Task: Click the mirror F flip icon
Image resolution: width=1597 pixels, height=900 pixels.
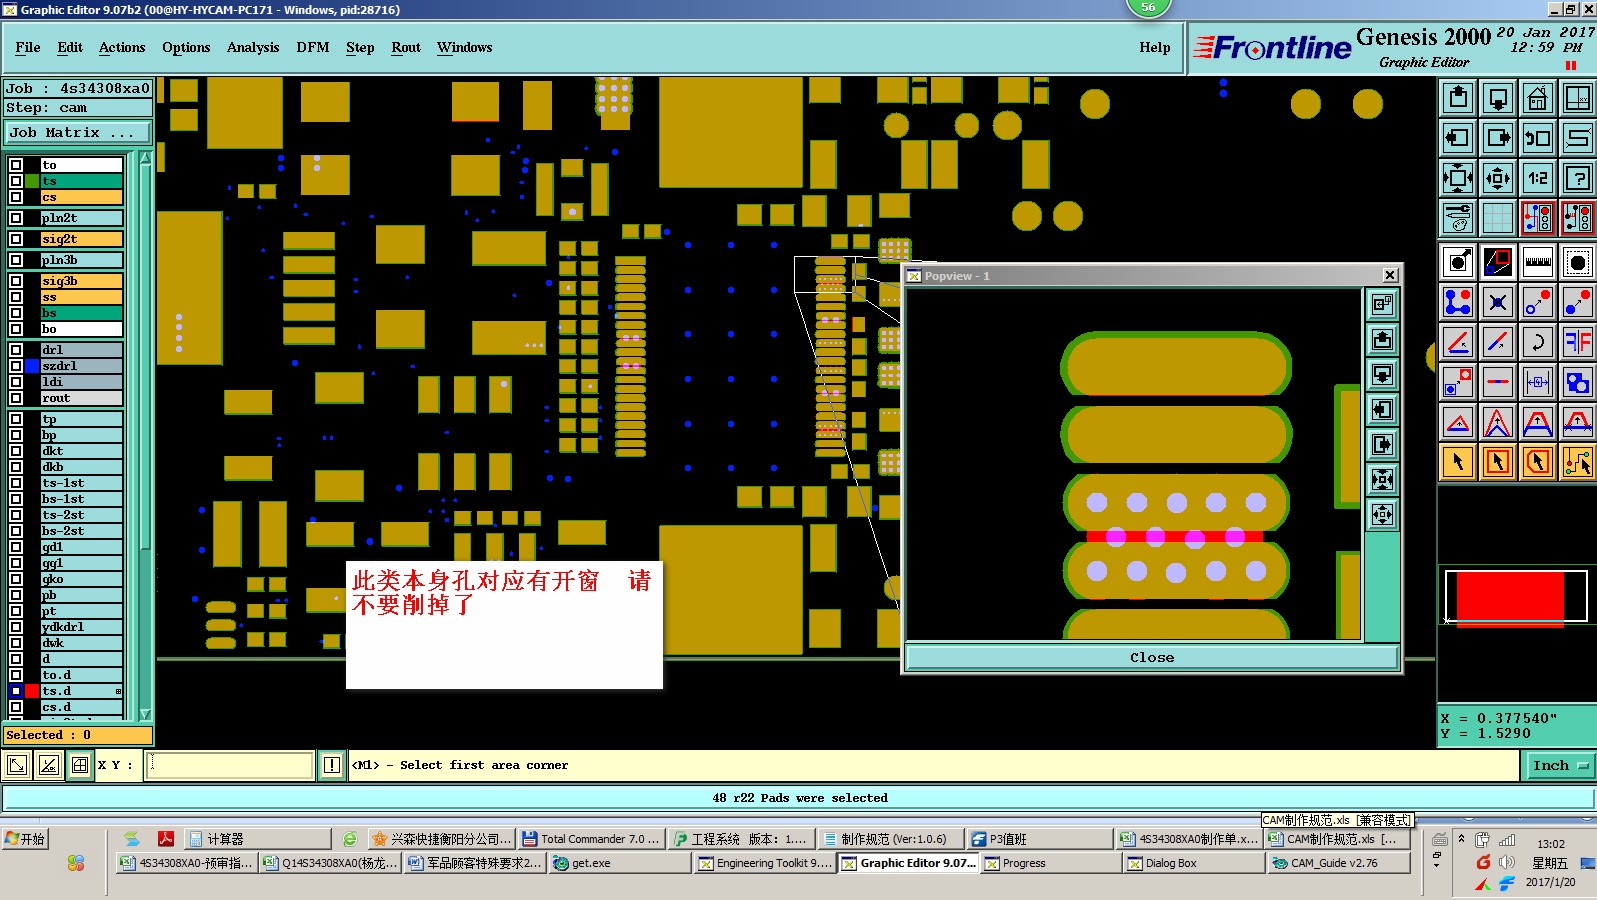Action: point(1578,342)
